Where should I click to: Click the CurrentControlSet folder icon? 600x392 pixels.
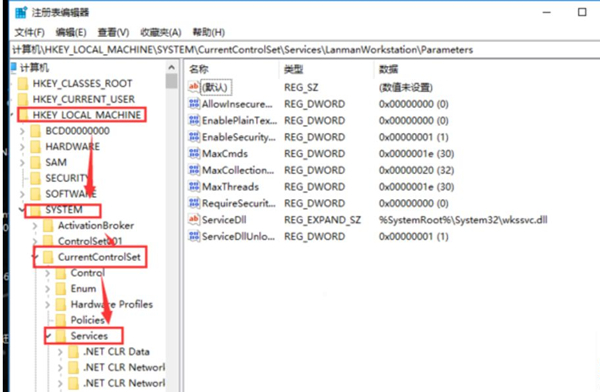tap(49, 257)
